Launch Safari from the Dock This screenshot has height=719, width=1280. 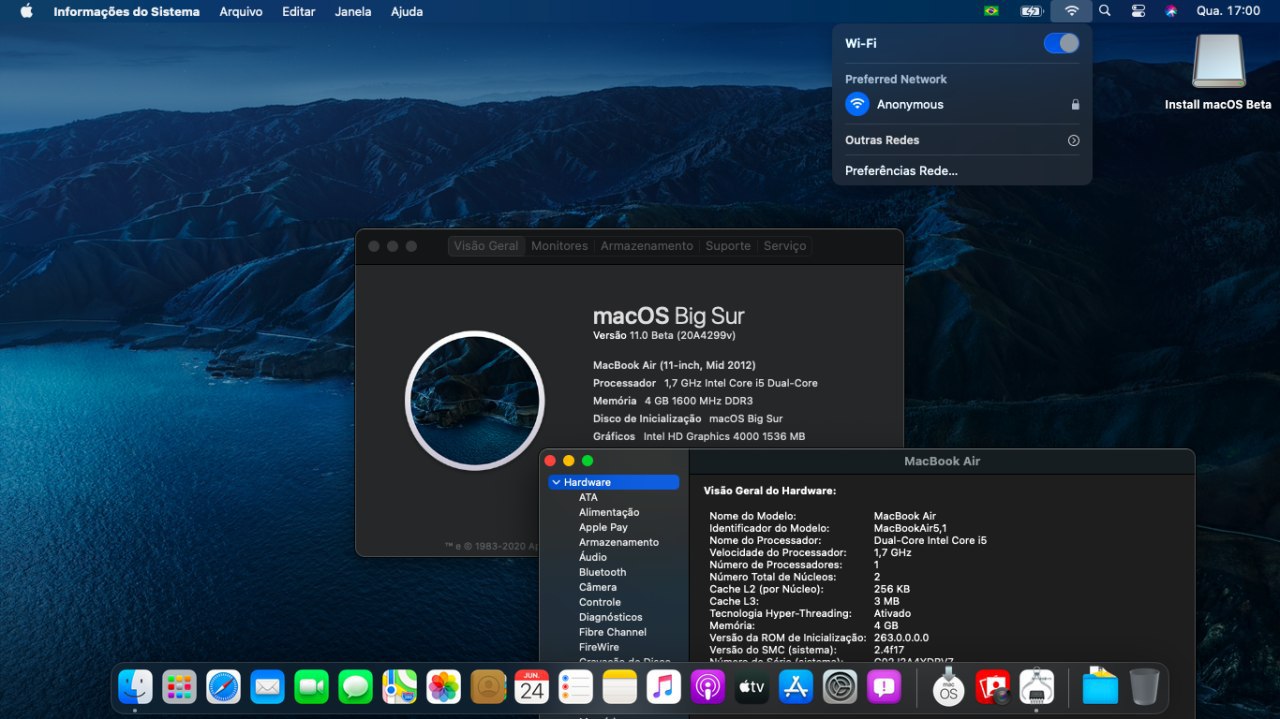tap(224, 687)
